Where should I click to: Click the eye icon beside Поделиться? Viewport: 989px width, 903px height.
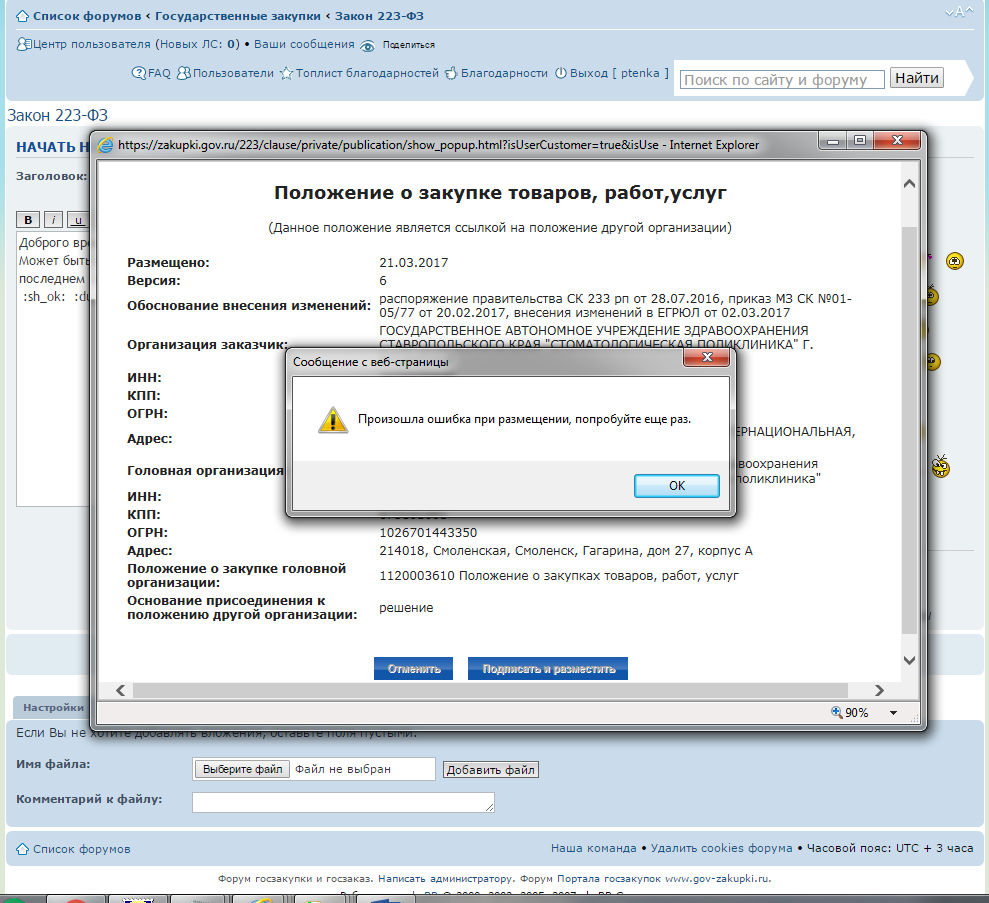pos(368,45)
